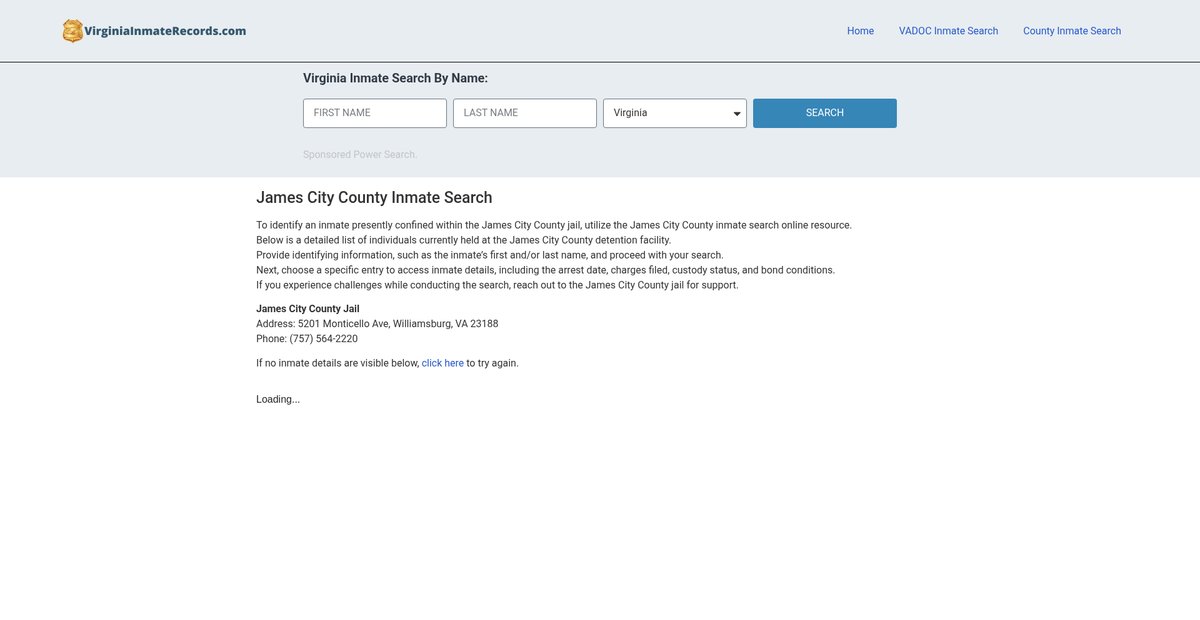Focus the LAST NAME input field

525,113
